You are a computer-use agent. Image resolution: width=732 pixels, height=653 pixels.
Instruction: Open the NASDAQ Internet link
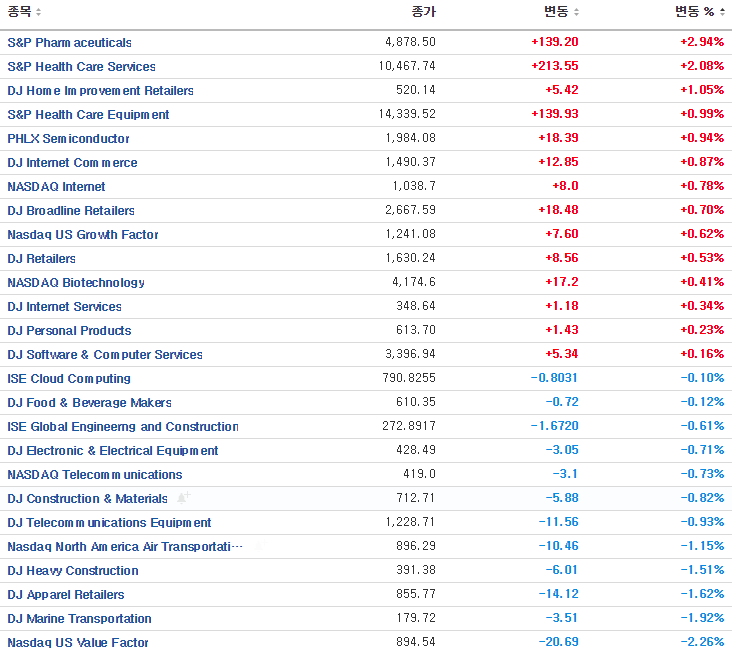click(x=56, y=187)
